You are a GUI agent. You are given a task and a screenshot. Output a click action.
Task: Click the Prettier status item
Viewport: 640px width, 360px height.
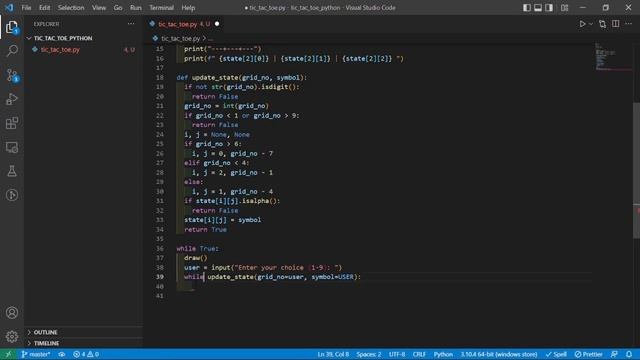tap(589, 354)
